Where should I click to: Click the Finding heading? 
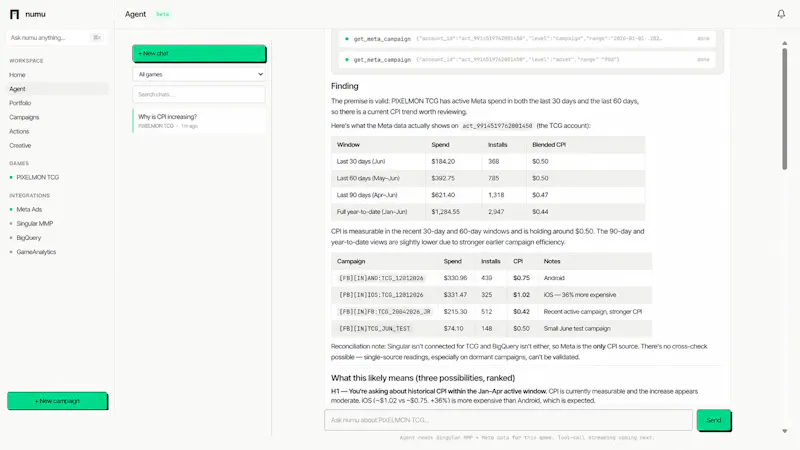click(x=344, y=86)
